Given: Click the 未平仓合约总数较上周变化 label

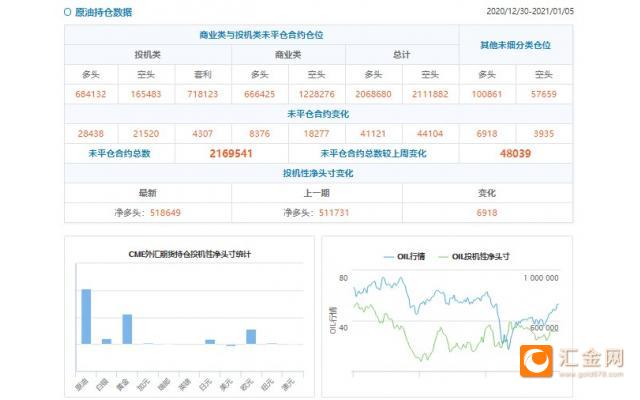Looking at the screenshot, I should [x=373, y=153].
